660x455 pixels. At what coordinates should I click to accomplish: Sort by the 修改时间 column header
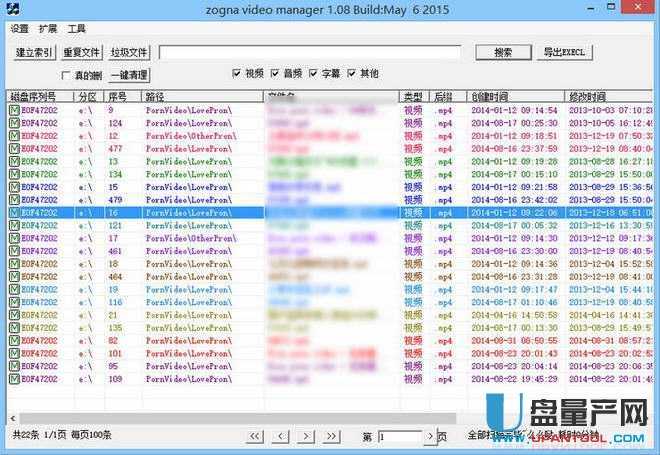[x=609, y=97]
